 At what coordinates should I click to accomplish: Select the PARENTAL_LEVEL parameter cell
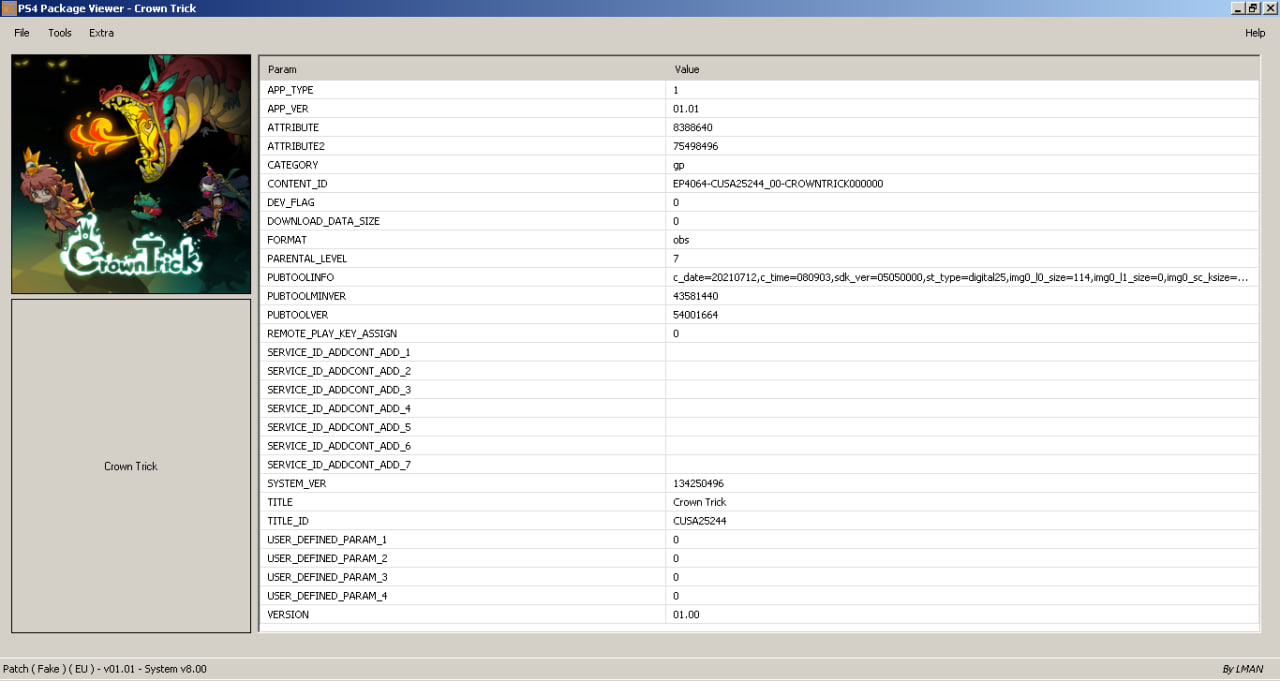(462, 259)
